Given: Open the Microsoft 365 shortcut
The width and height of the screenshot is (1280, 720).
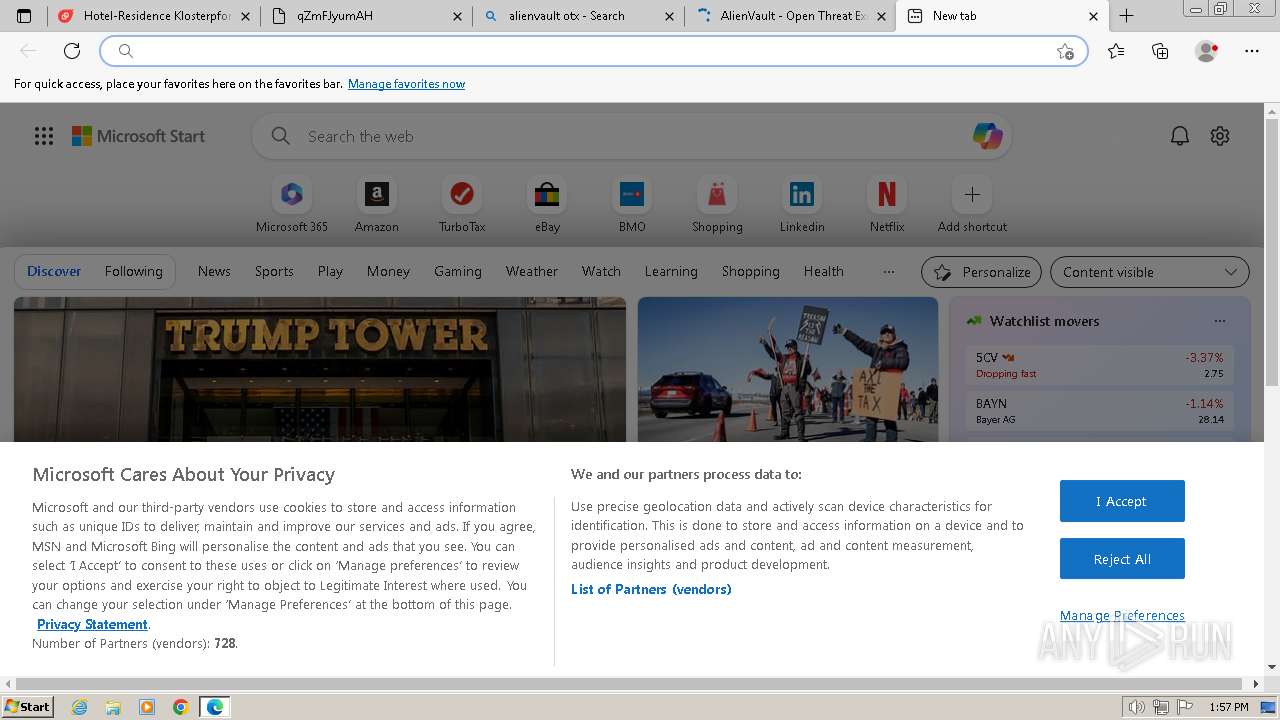Looking at the screenshot, I should pos(292,204).
